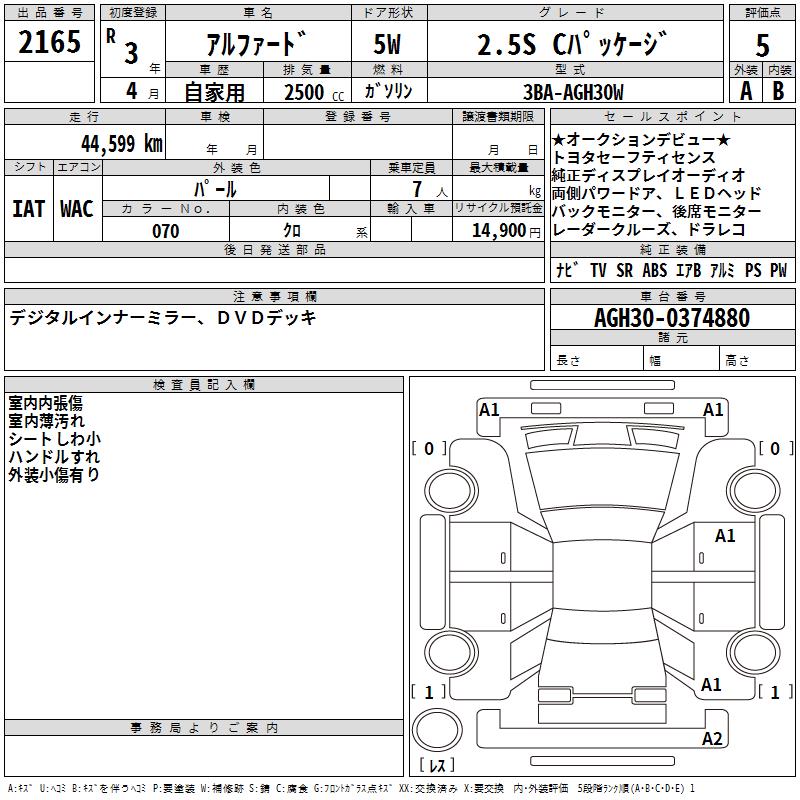
Task: Click the overall evaluation score 5
Action: pos(762,45)
